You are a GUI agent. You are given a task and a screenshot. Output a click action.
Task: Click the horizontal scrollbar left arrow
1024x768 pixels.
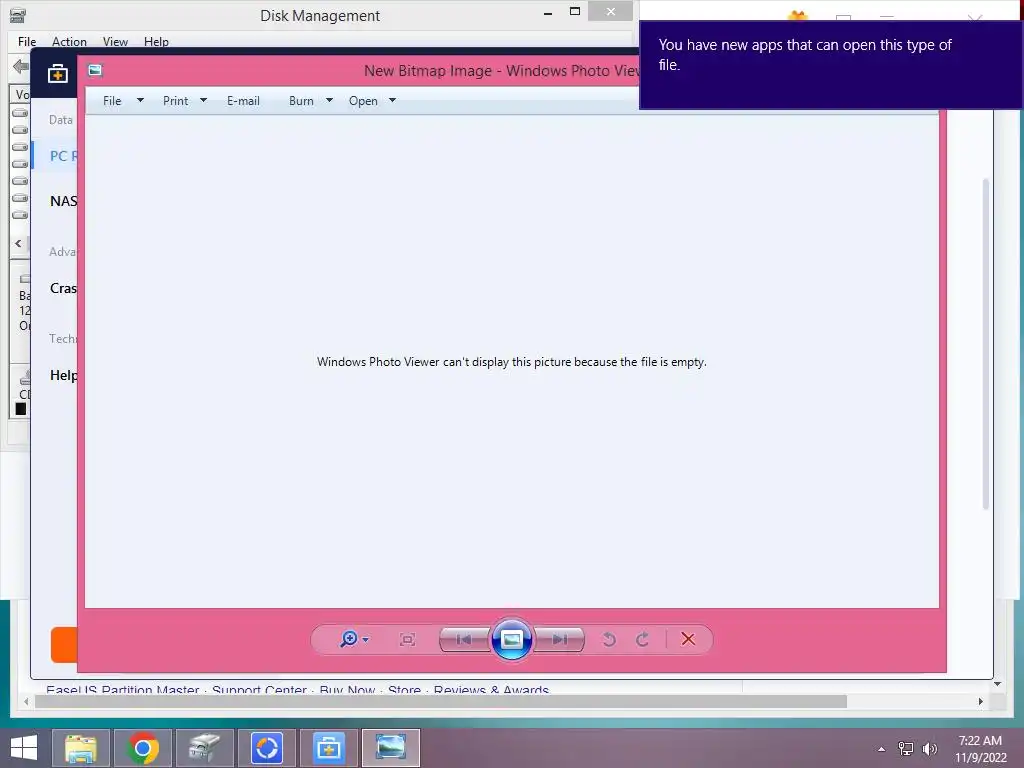pos(25,701)
